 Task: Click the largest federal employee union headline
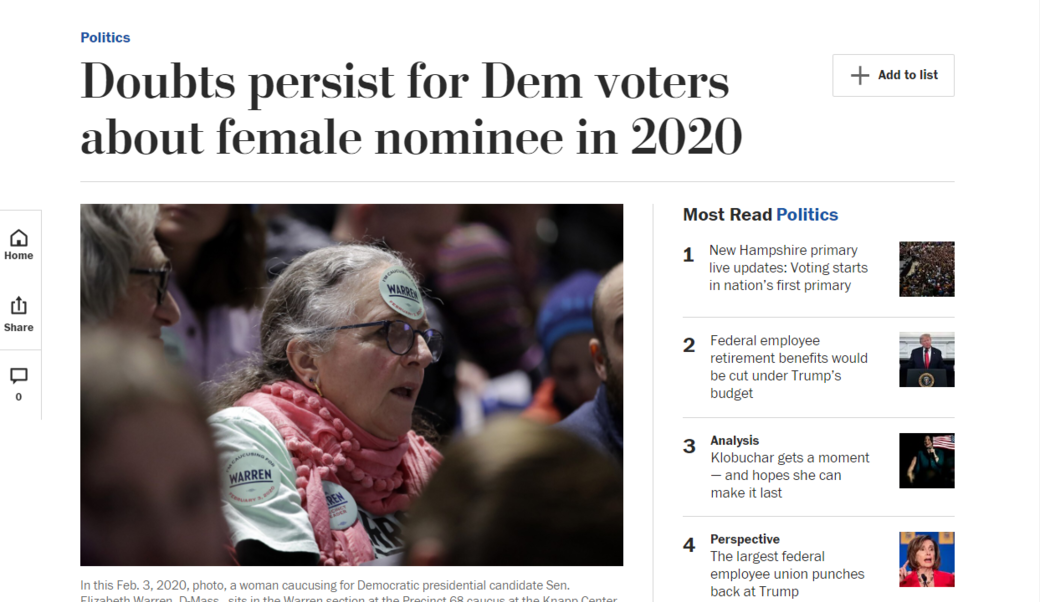[x=786, y=573]
